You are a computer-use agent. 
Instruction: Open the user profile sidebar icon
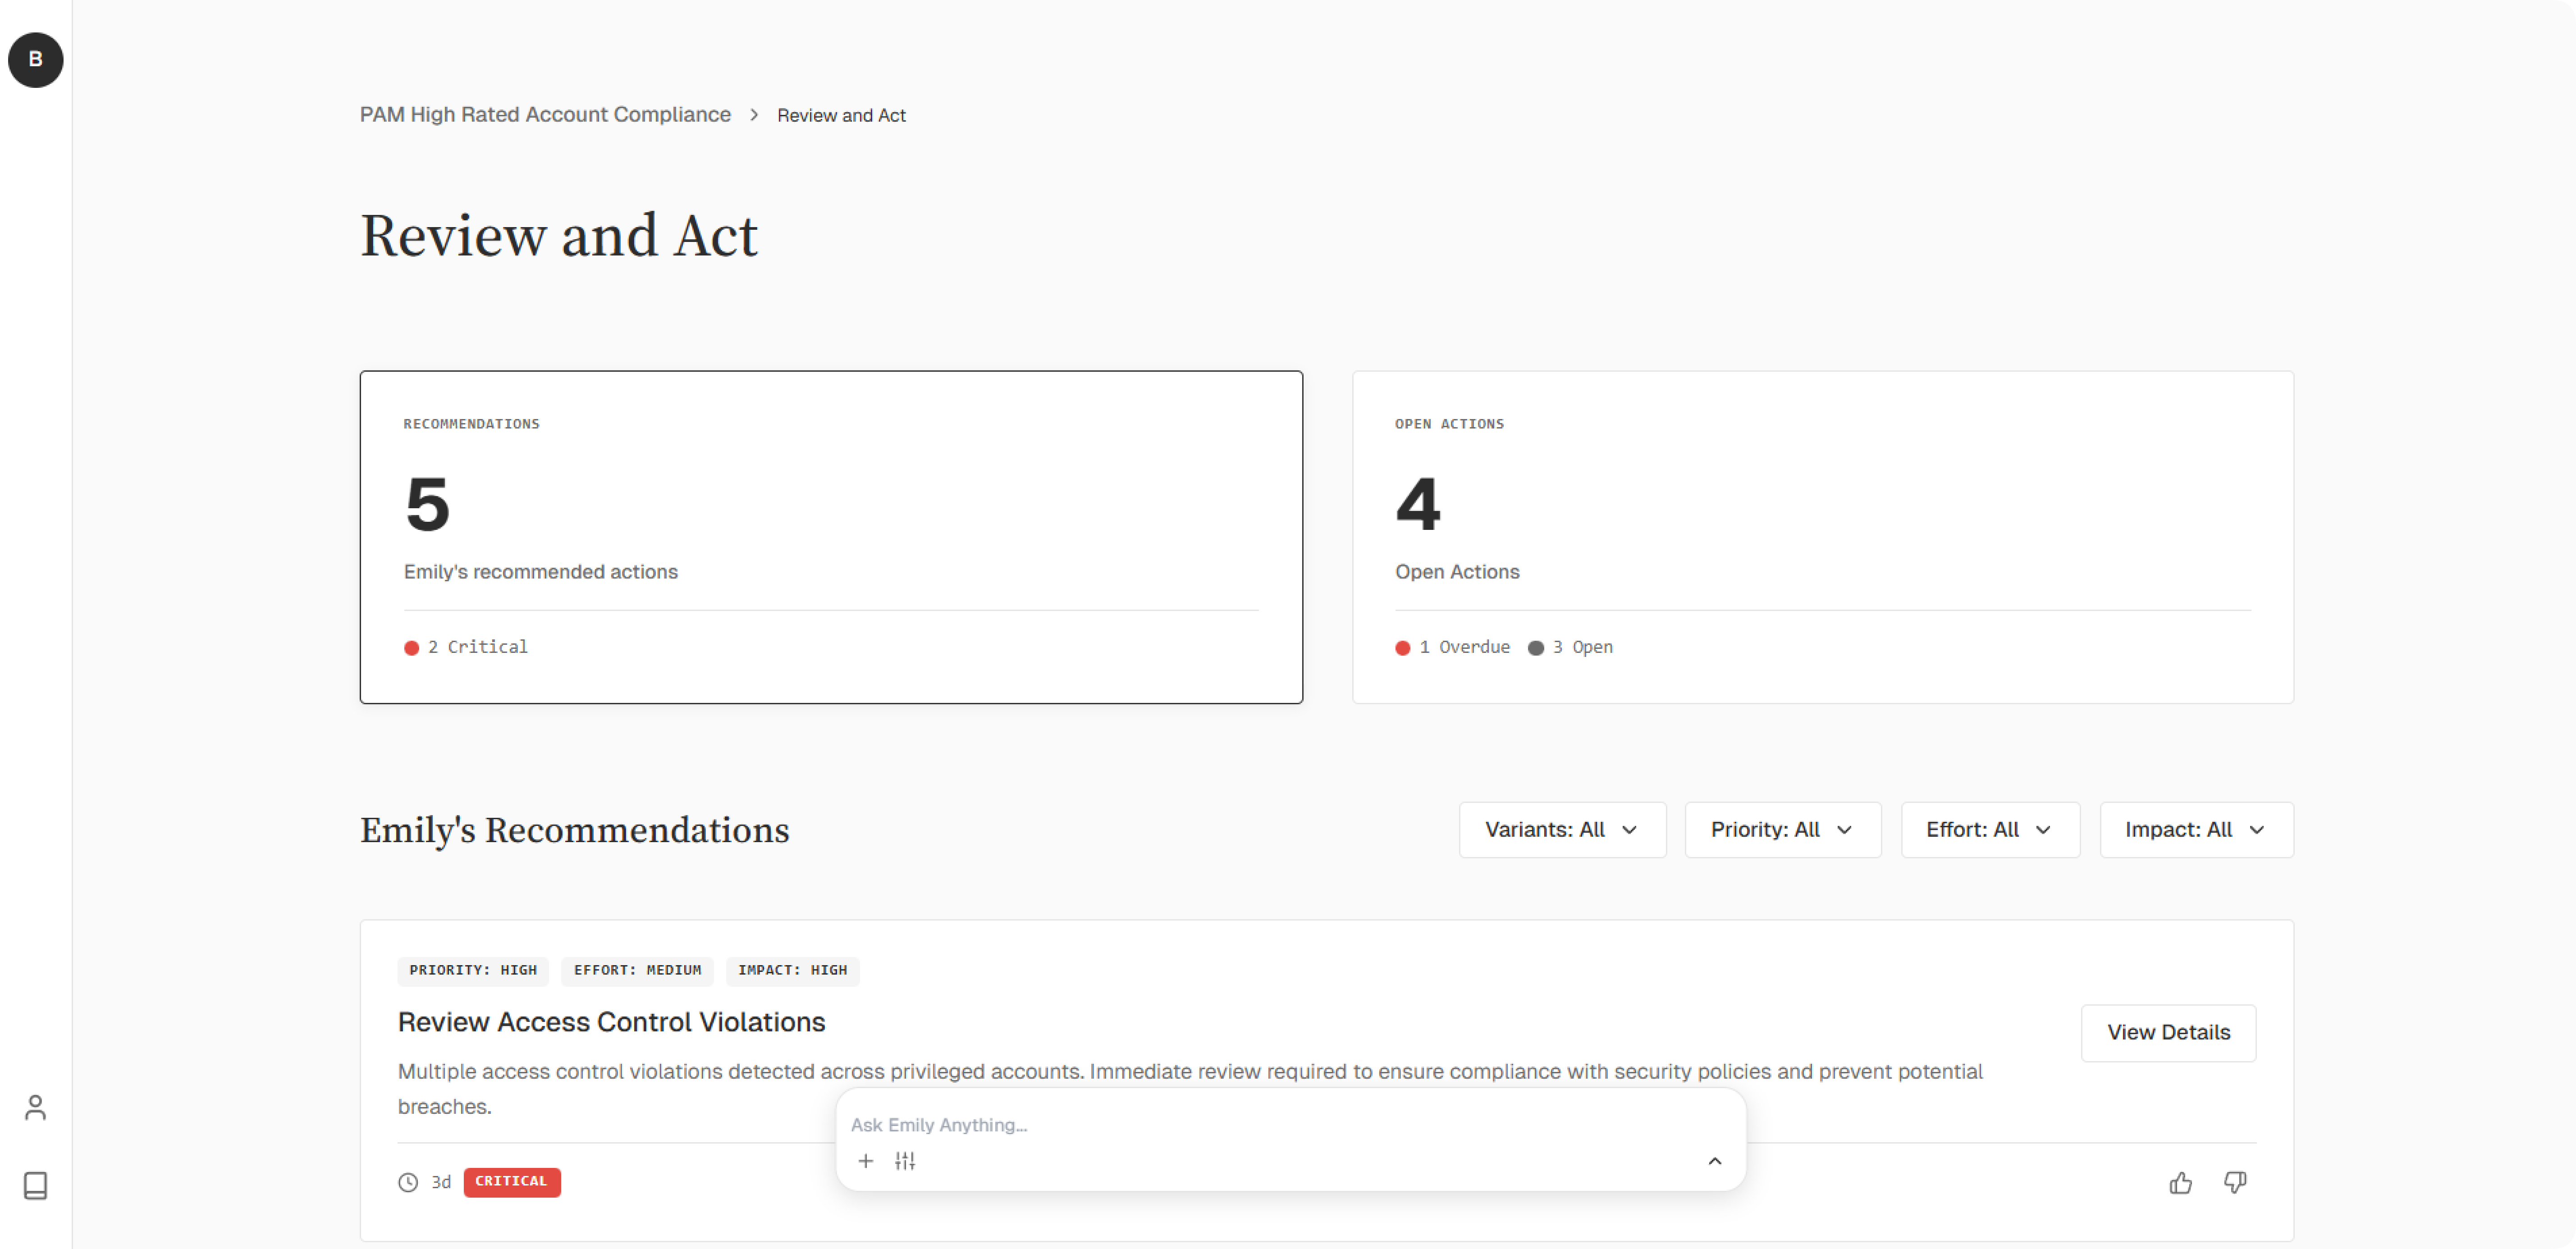point(36,1107)
